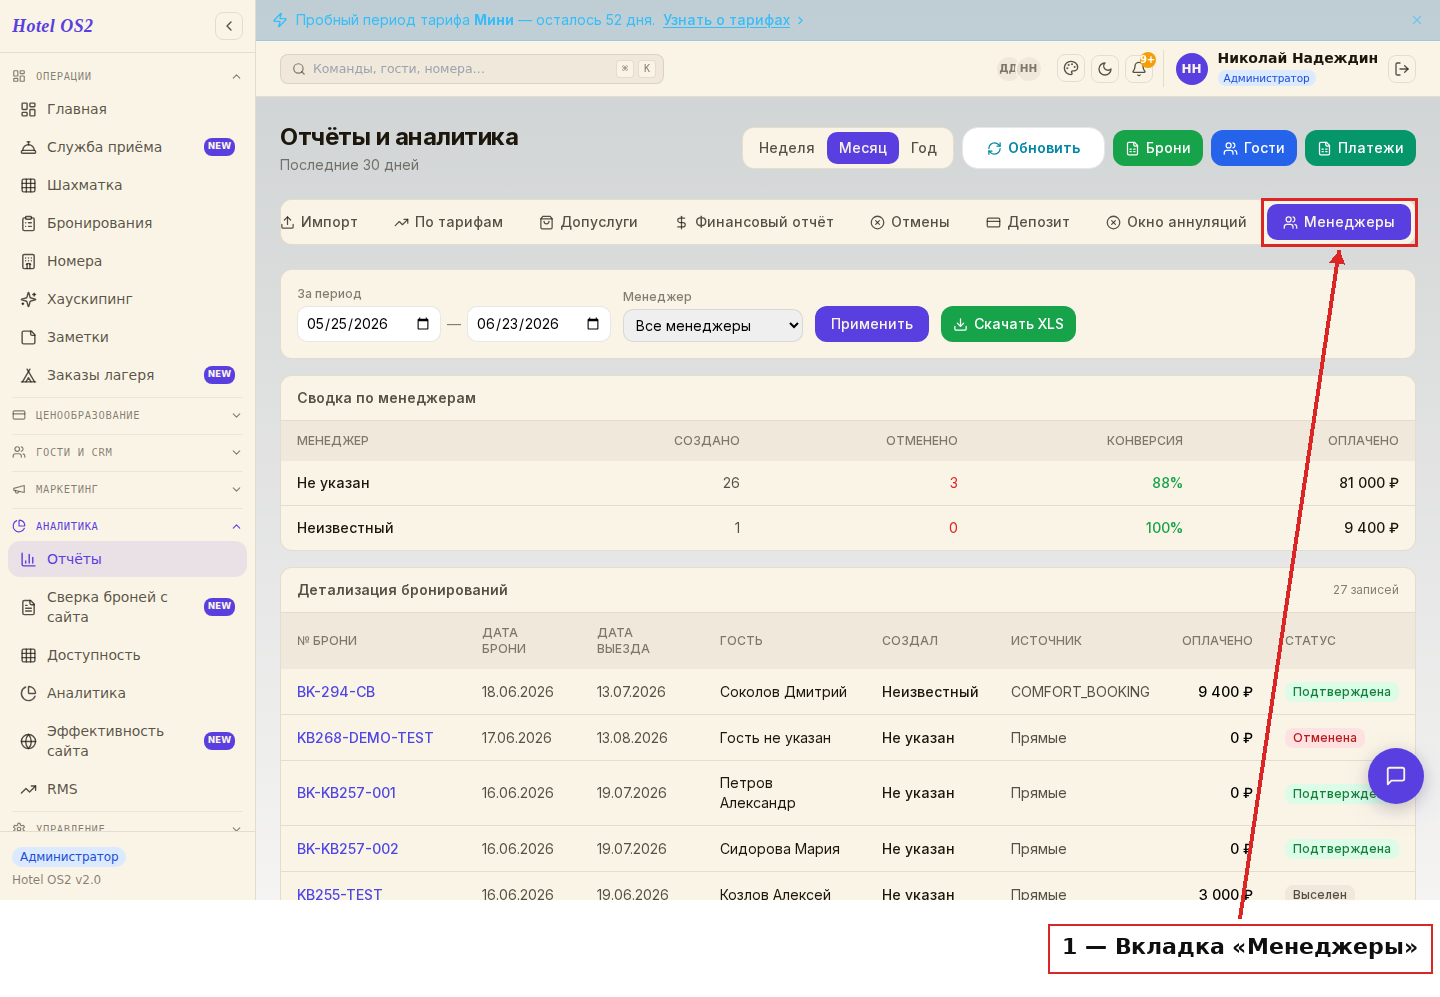1440x997 pixels.
Task: Expand the ГОСТИ И CRM section
Action: 127,452
